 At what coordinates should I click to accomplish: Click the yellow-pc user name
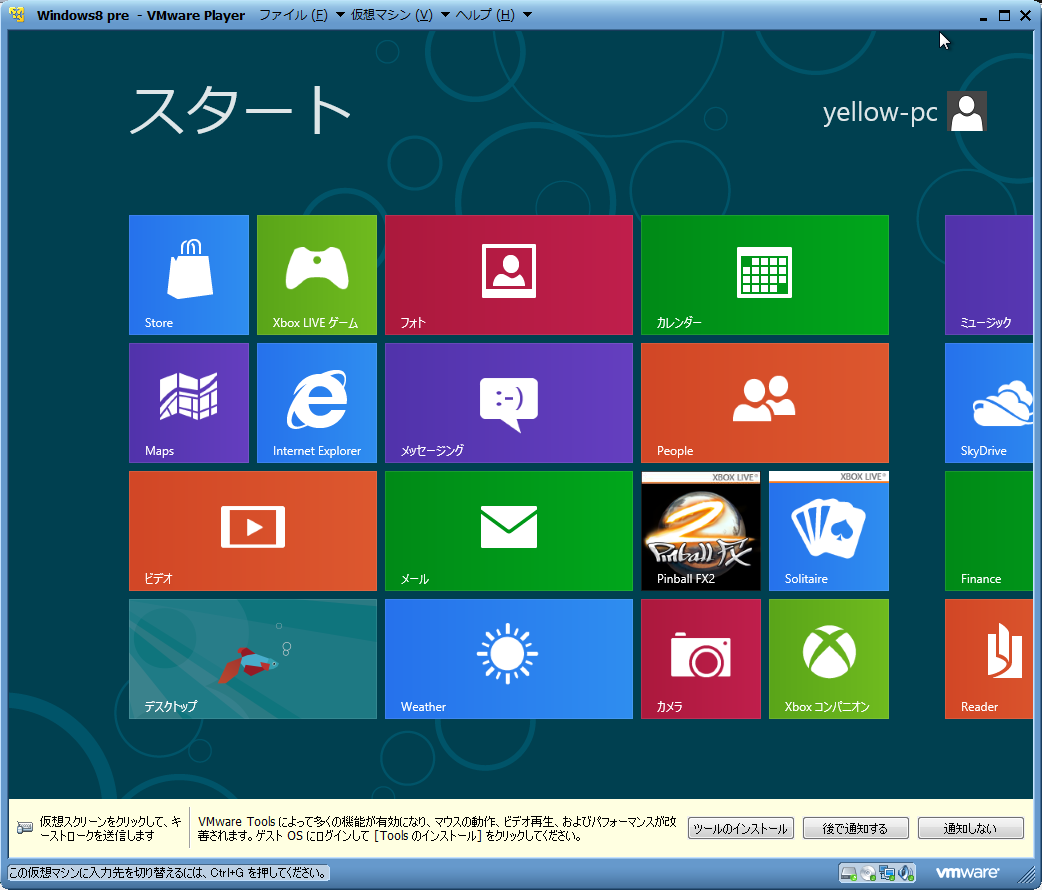pyautogui.click(x=880, y=112)
